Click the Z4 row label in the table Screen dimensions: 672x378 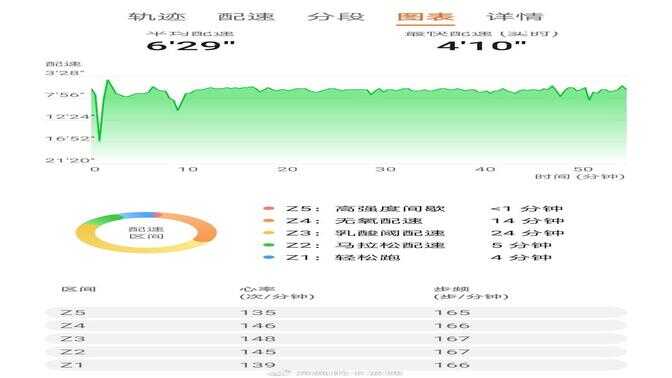click(x=72, y=326)
